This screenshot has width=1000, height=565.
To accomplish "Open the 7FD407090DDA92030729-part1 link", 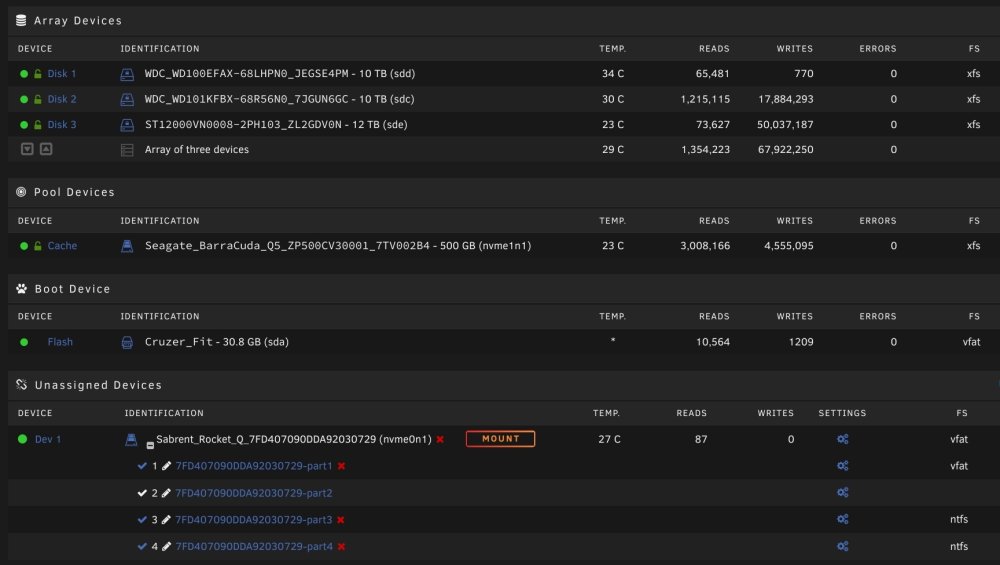I will [x=254, y=466].
